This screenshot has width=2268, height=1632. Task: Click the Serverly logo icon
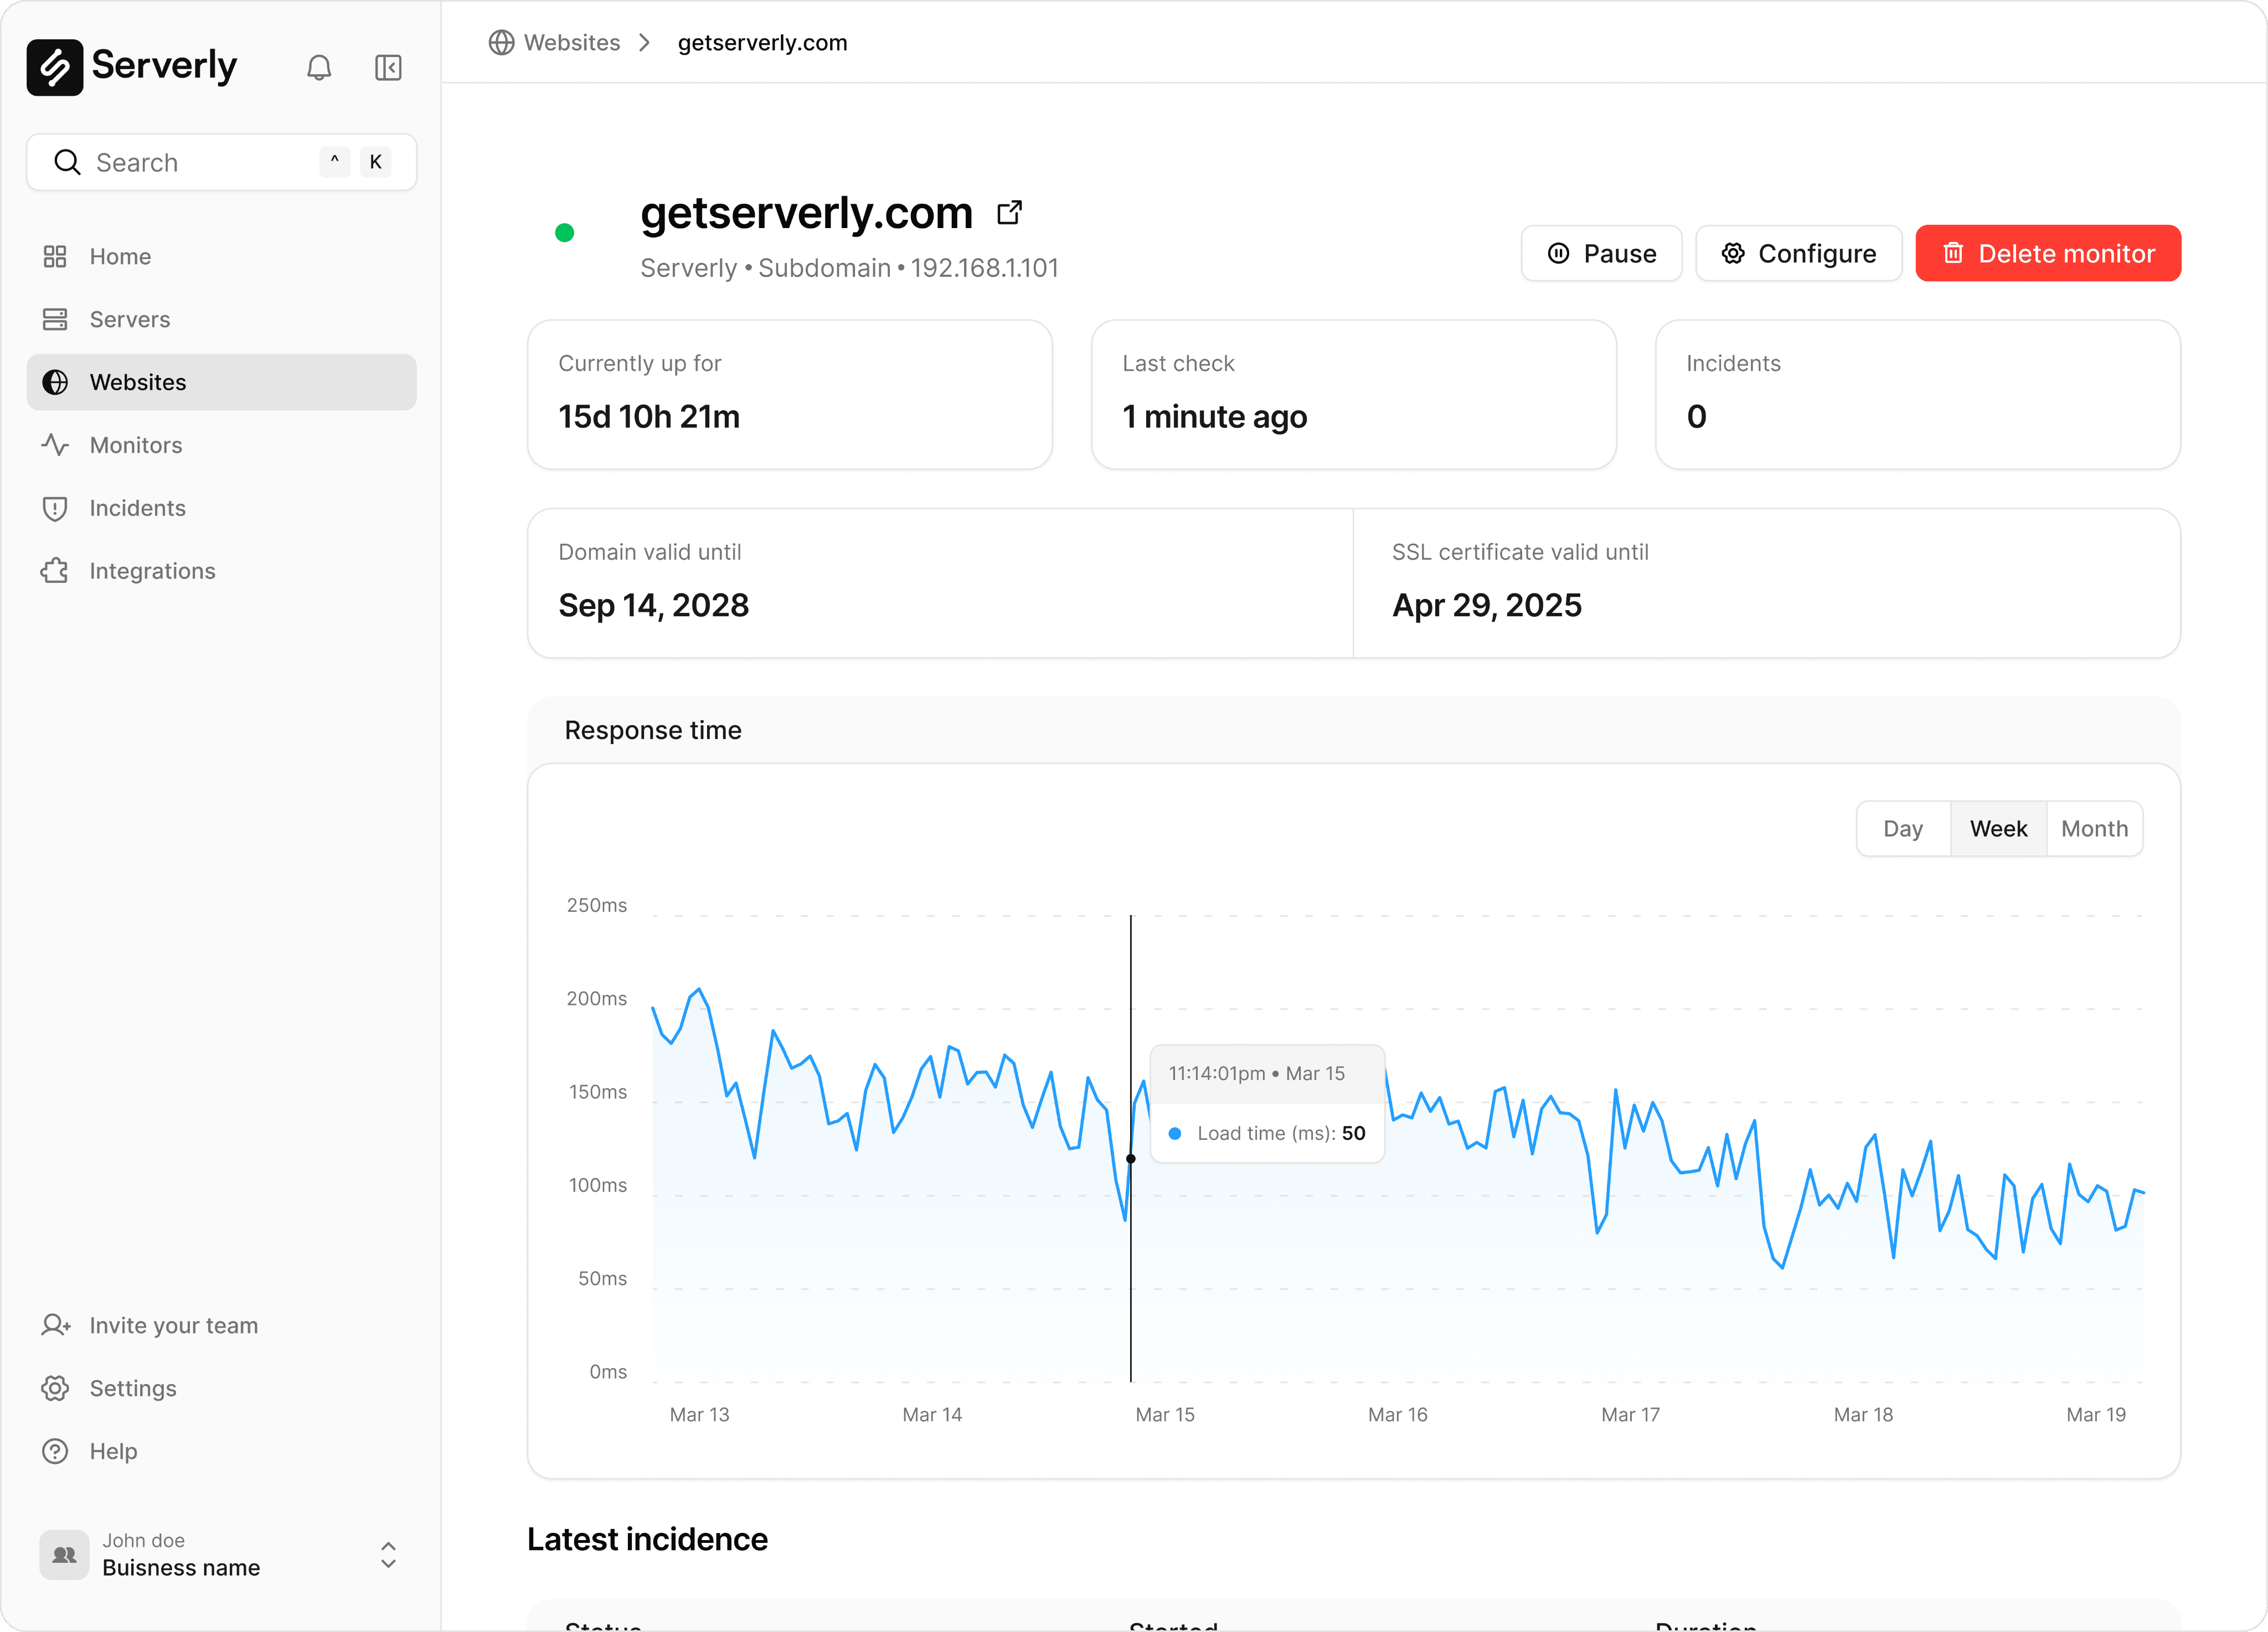click(55, 67)
